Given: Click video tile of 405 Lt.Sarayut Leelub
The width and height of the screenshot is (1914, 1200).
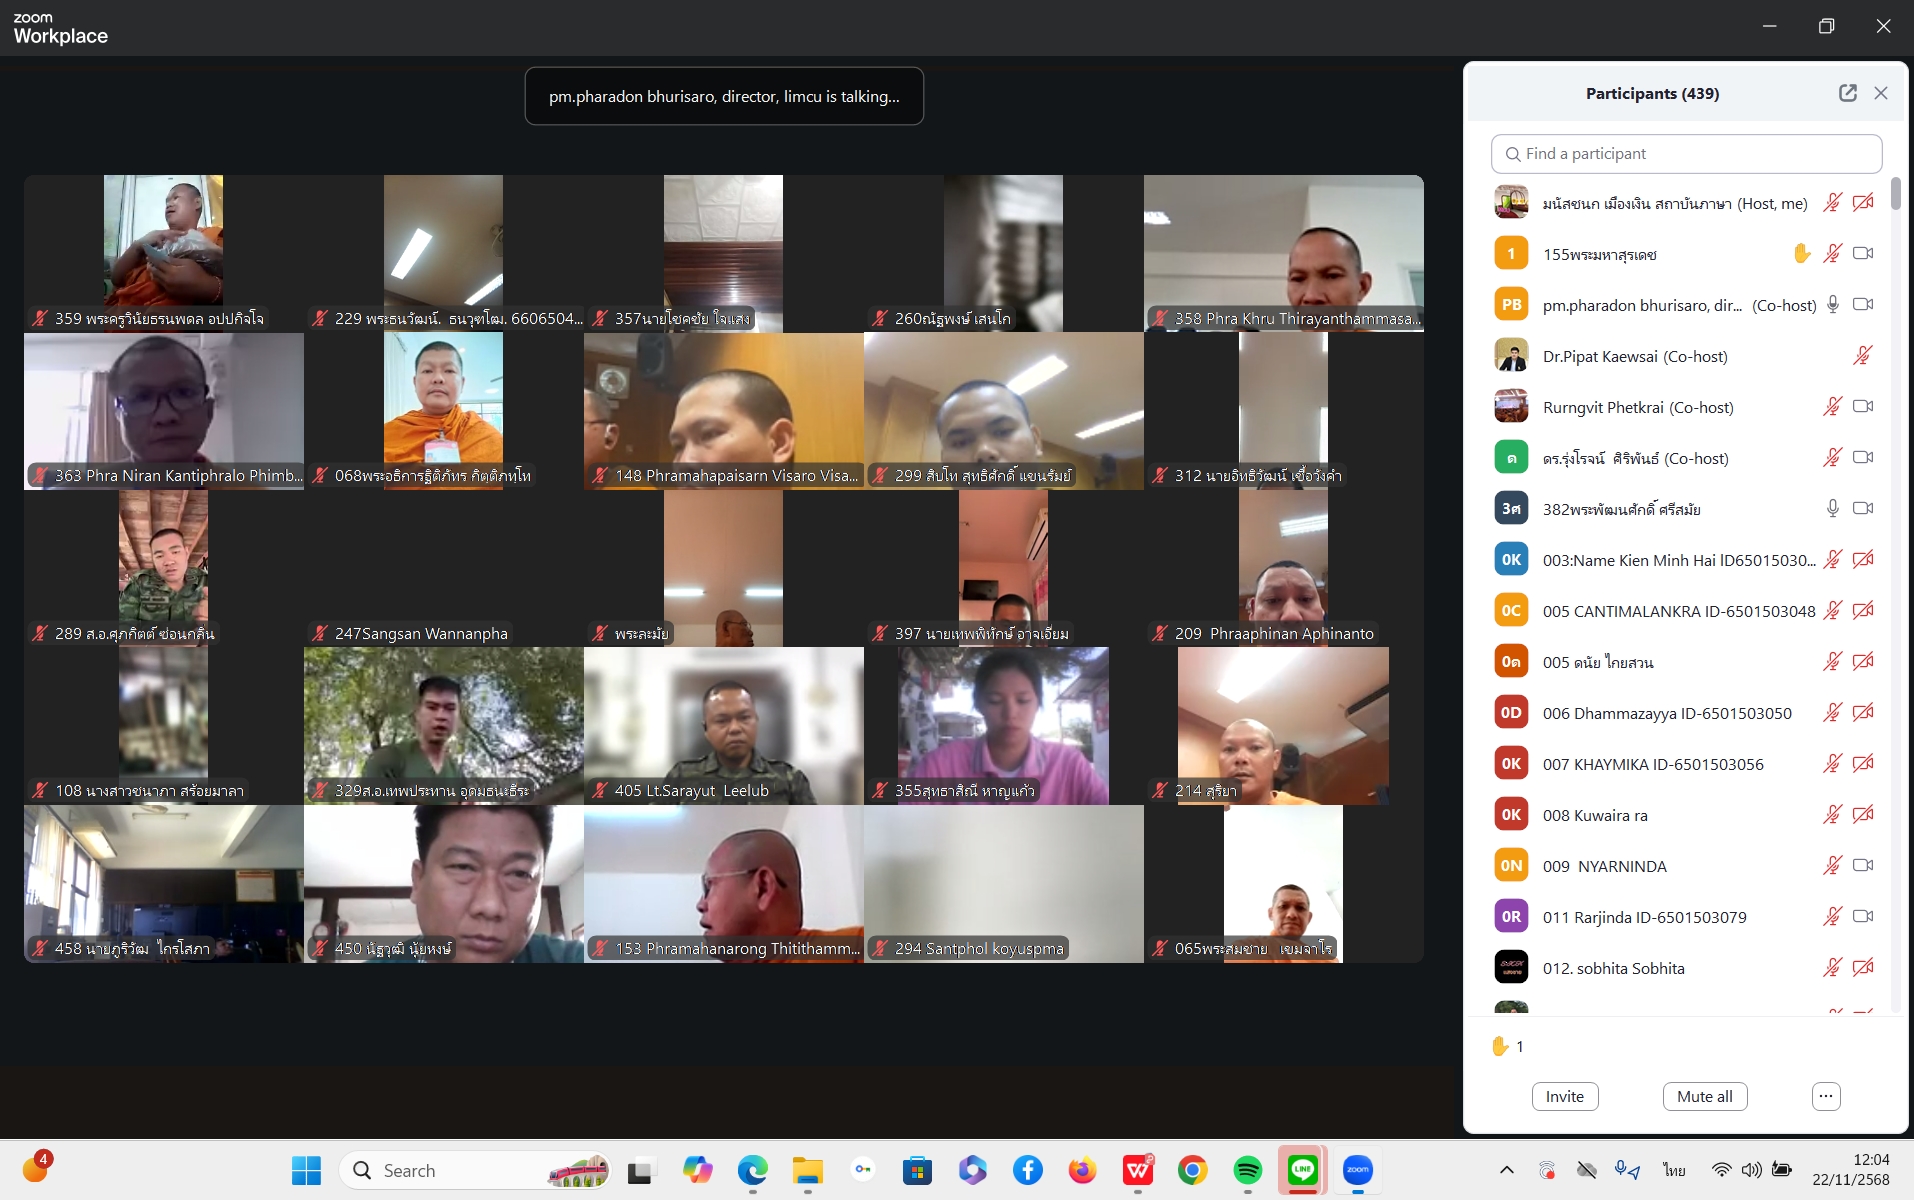Looking at the screenshot, I should (723, 725).
